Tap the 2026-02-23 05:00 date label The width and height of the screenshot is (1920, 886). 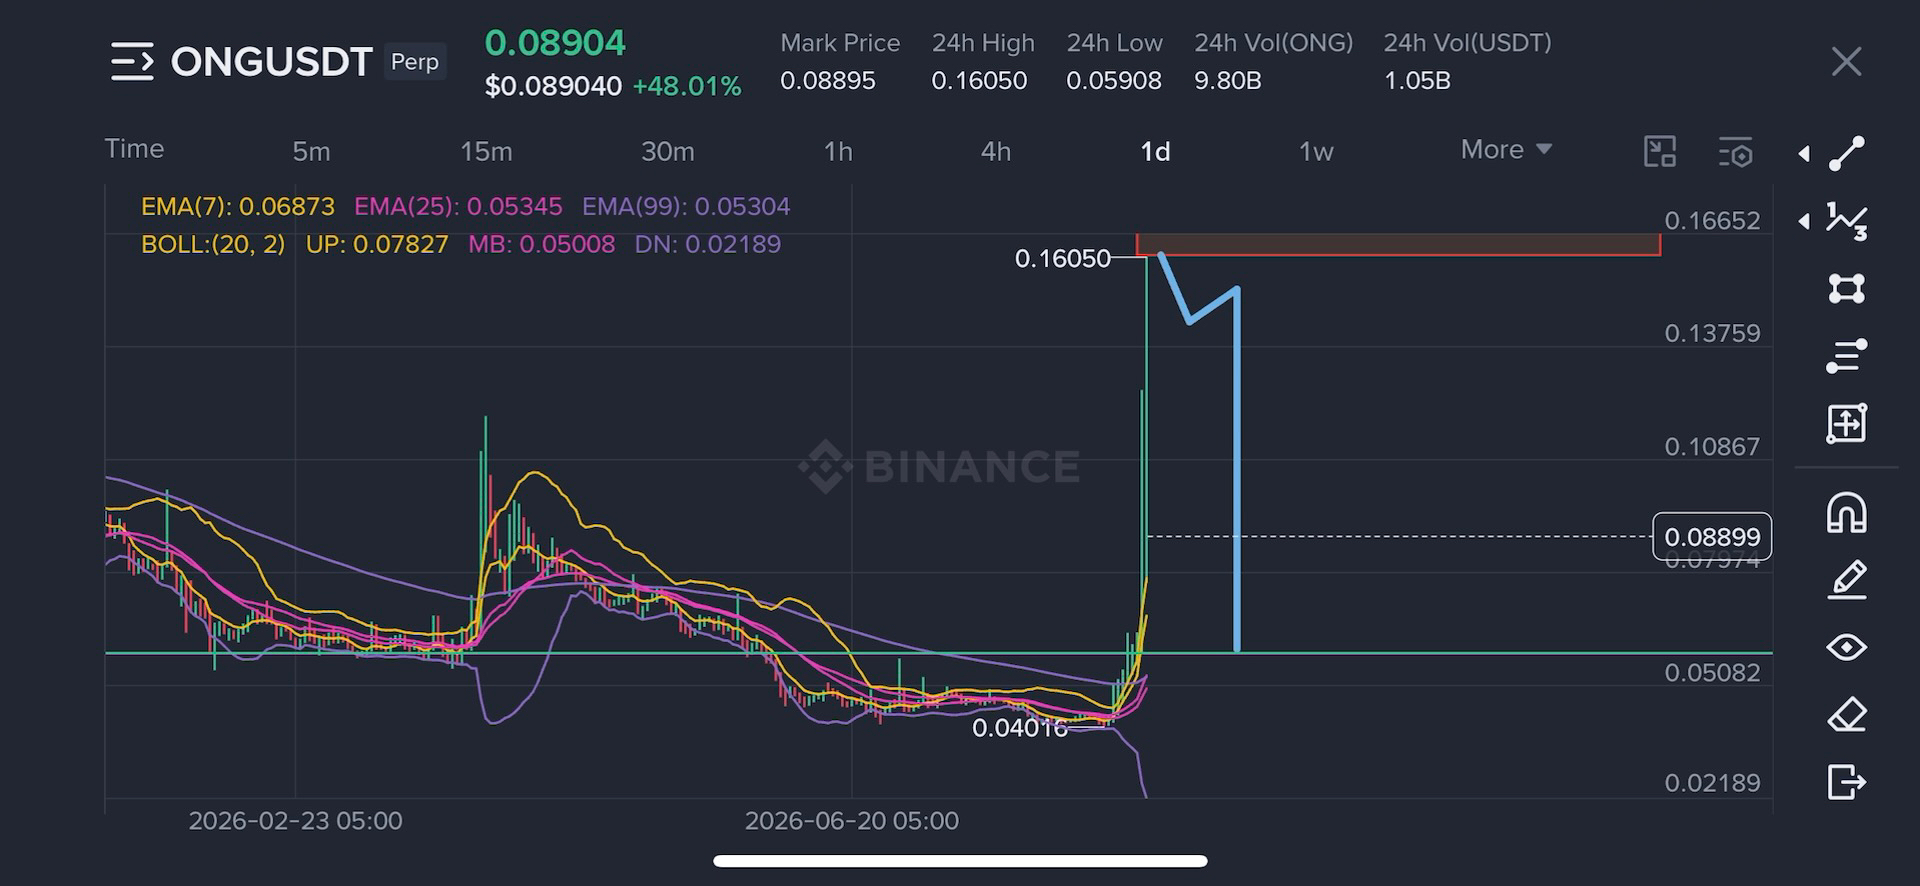click(295, 821)
